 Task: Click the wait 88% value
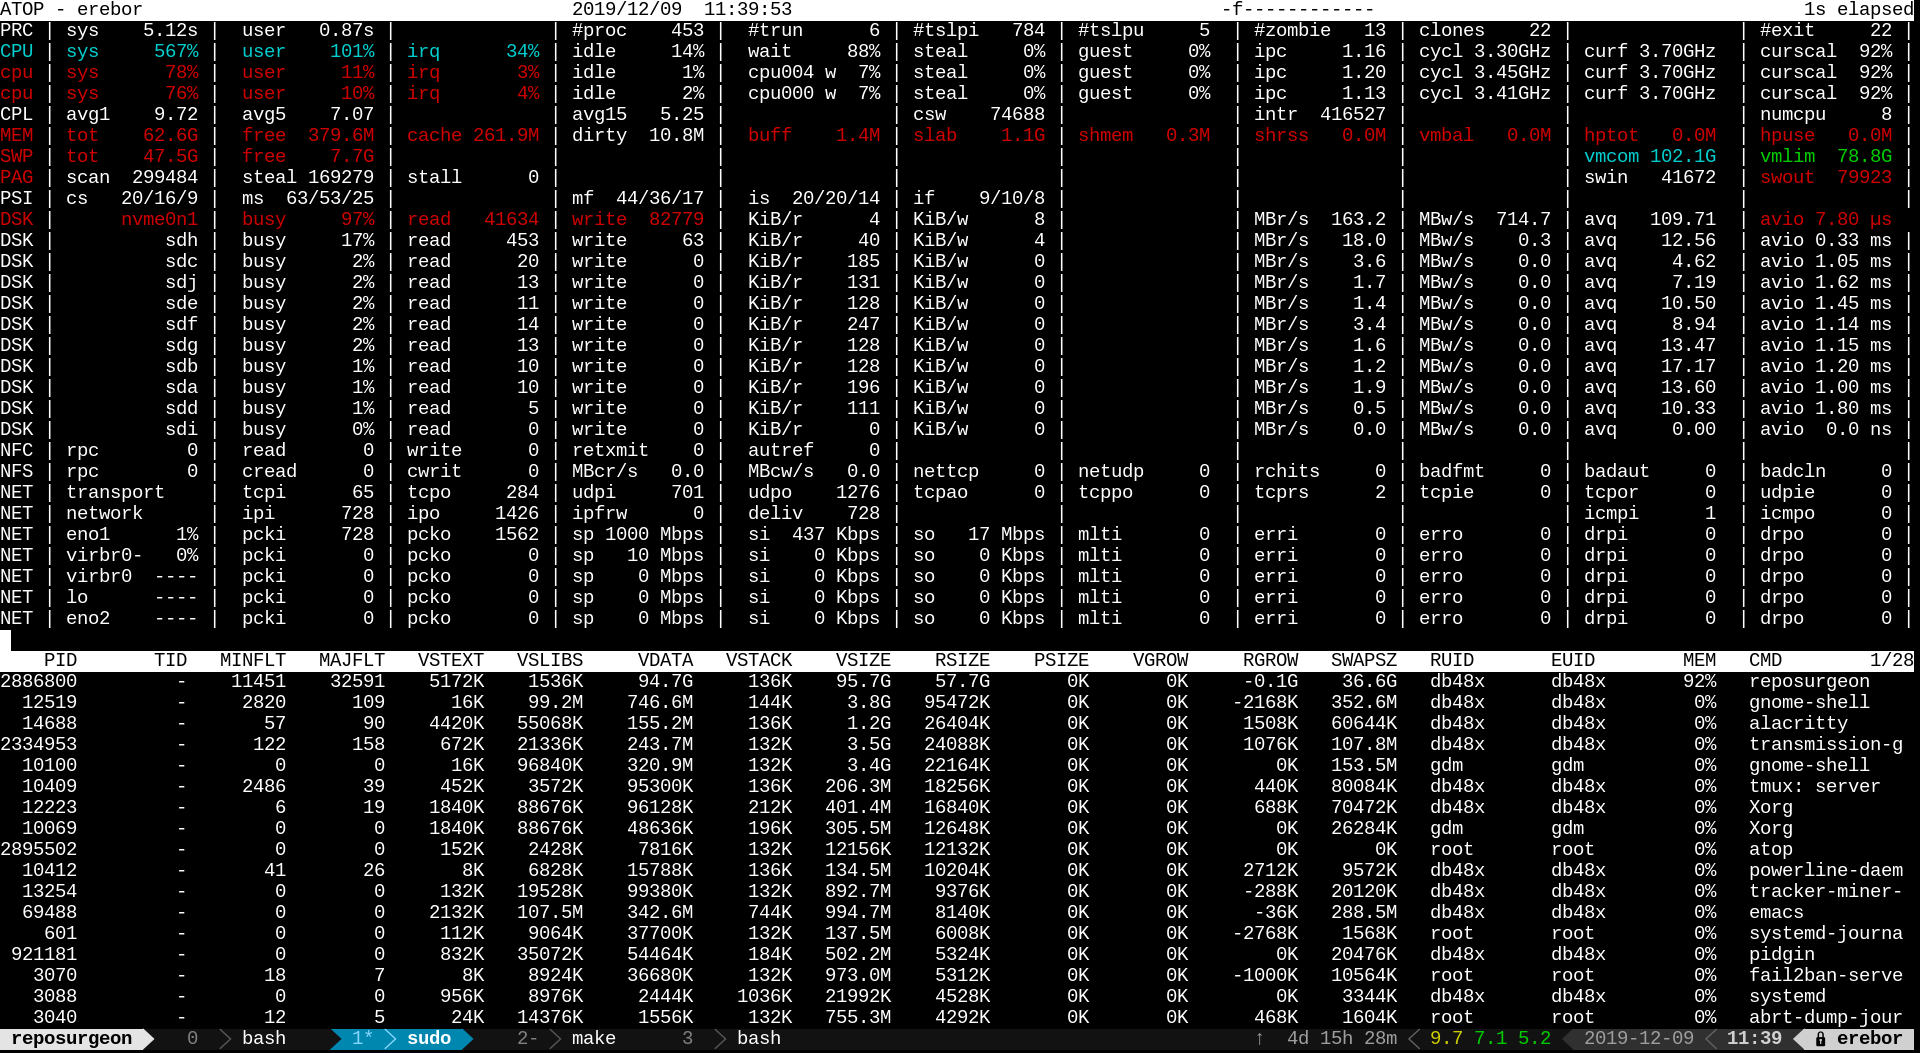814,52
